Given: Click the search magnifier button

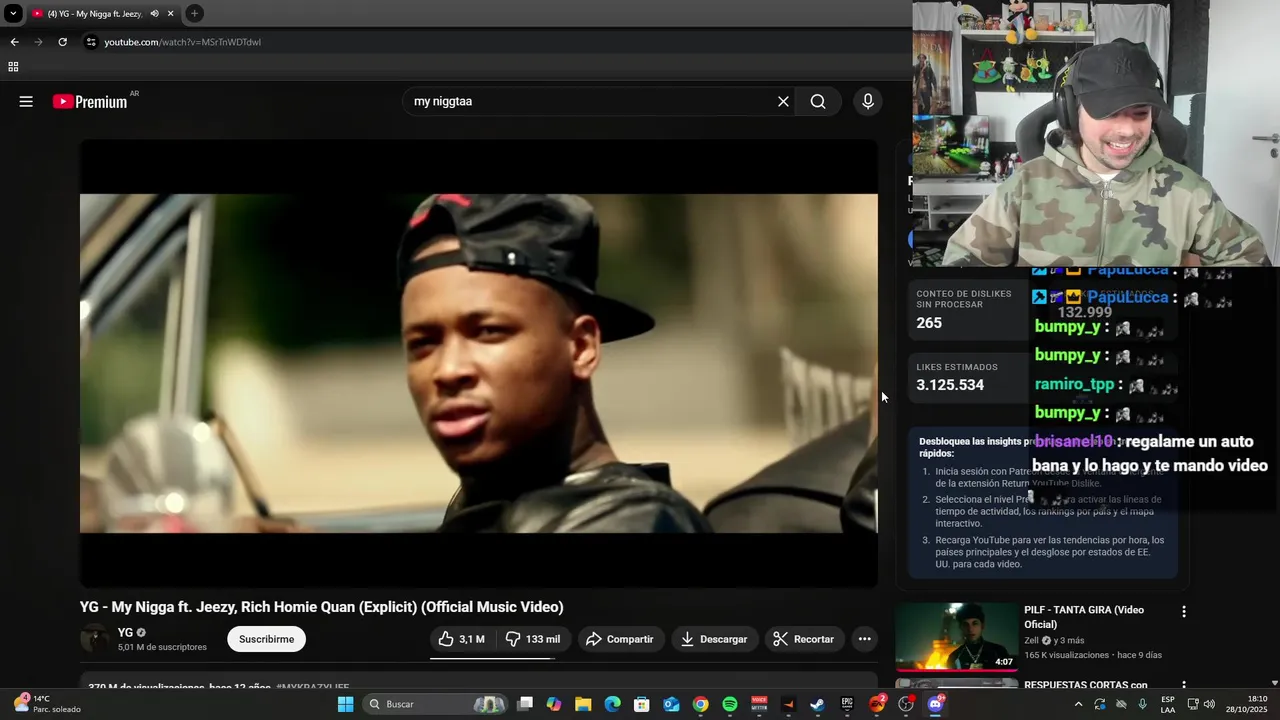Looking at the screenshot, I should (x=818, y=101).
